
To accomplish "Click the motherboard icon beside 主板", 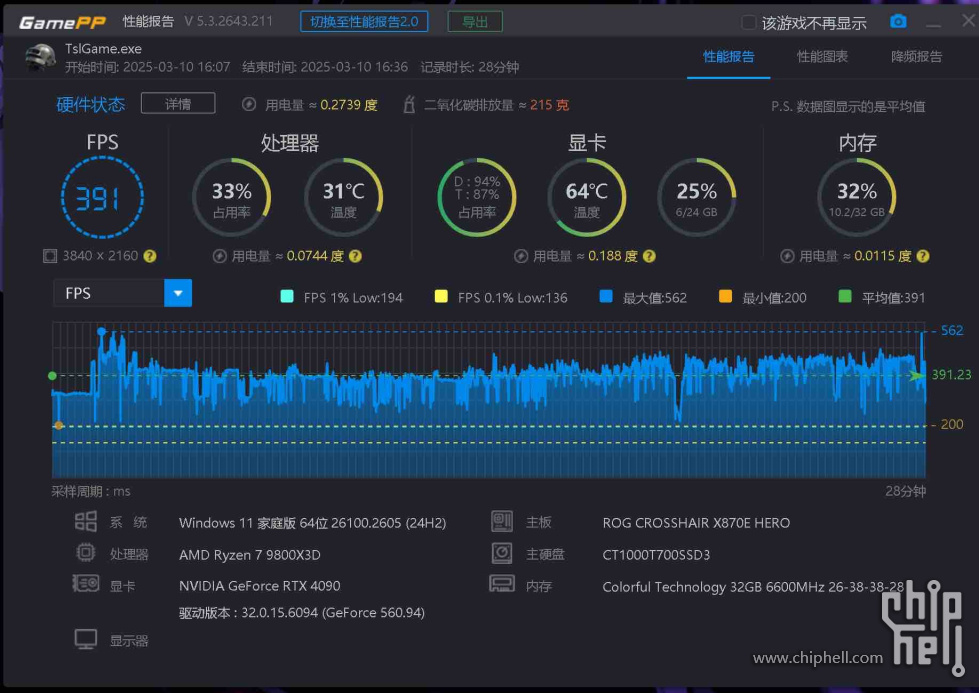I will click(502, 521).
